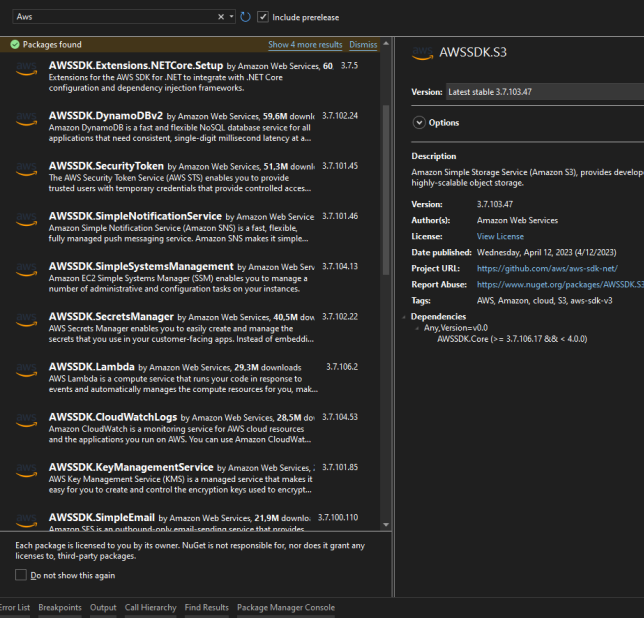Image resolution: width=644 pixels, height=618 pixels.
Task: Open the search history dropdown arrow
Action: click(x=231, y=16)
